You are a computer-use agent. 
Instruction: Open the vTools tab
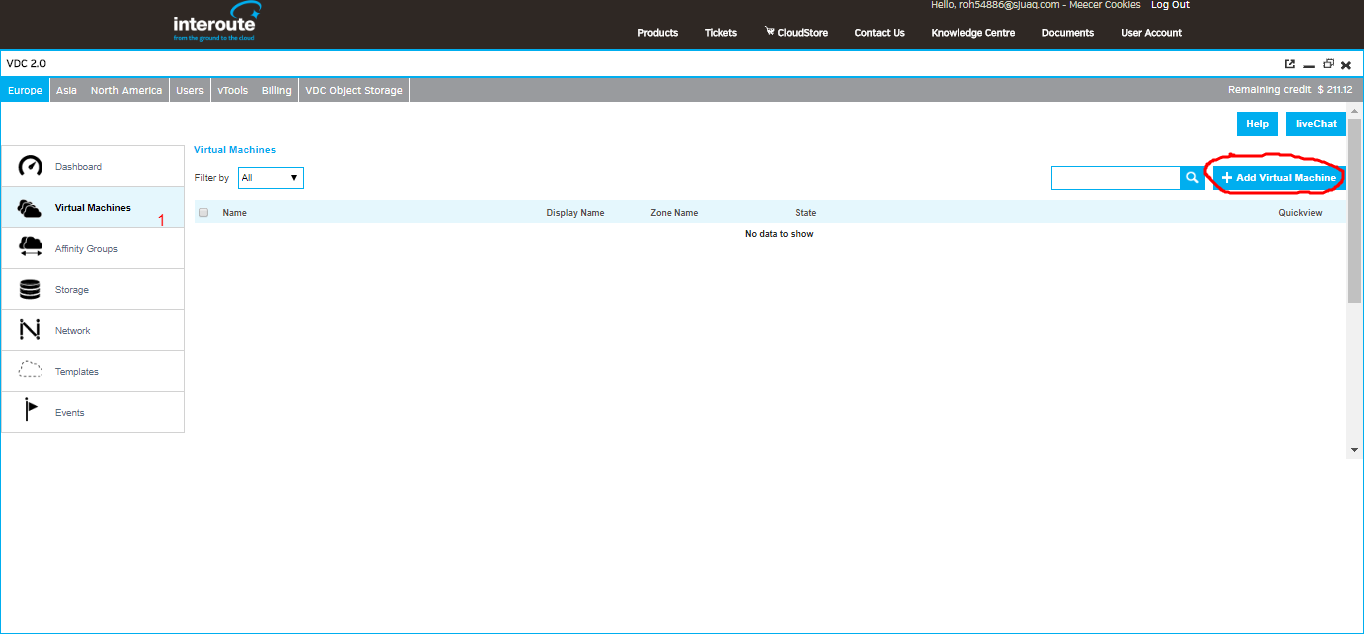tap(233, 90)
